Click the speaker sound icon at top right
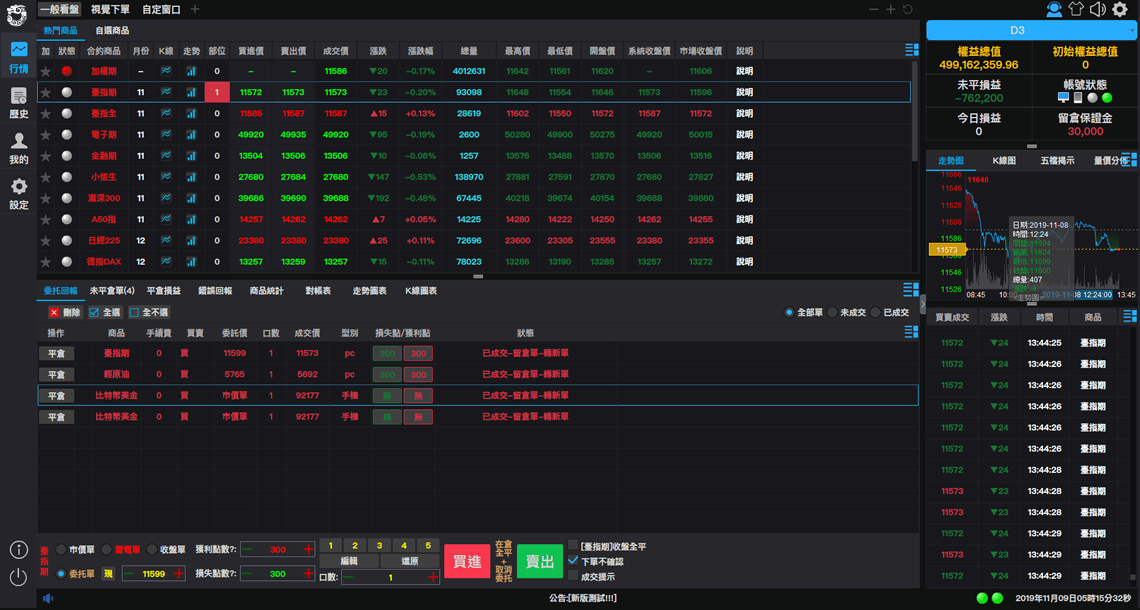Screen dimensions: 1140x610 (1097, 10)
